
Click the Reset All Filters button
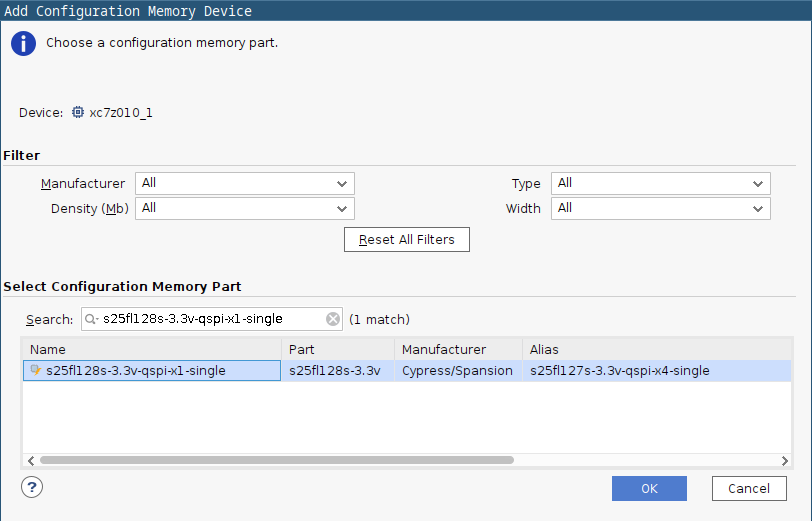click(x=407, y=239)
